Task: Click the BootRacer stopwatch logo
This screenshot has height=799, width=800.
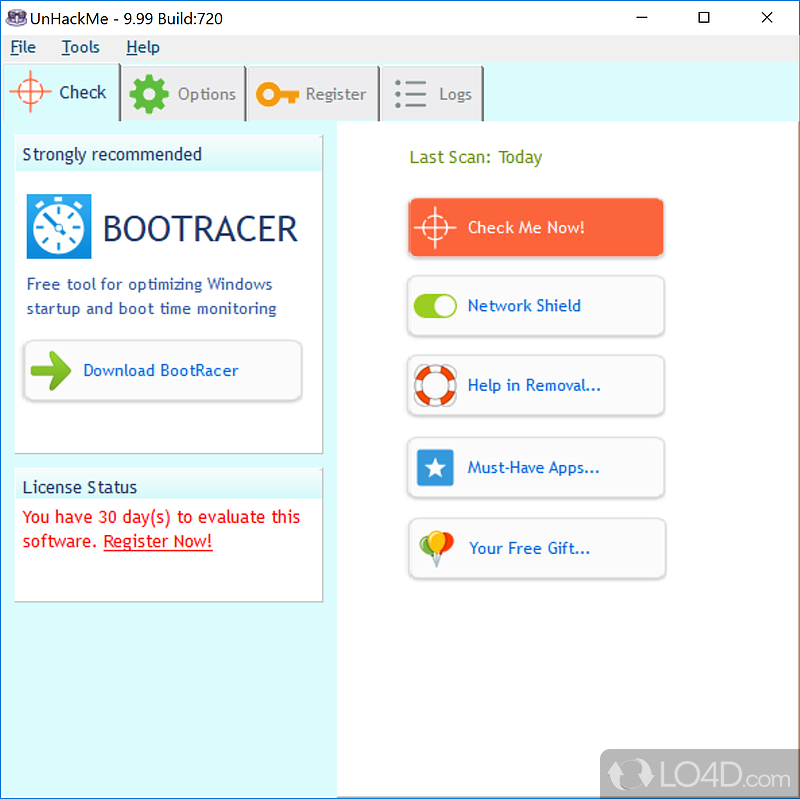Action: point(59,227)
